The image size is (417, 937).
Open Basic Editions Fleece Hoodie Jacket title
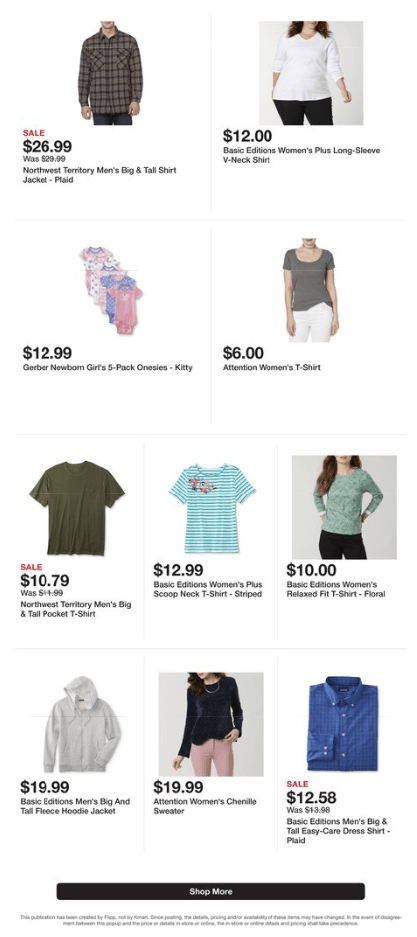[75, 806]
